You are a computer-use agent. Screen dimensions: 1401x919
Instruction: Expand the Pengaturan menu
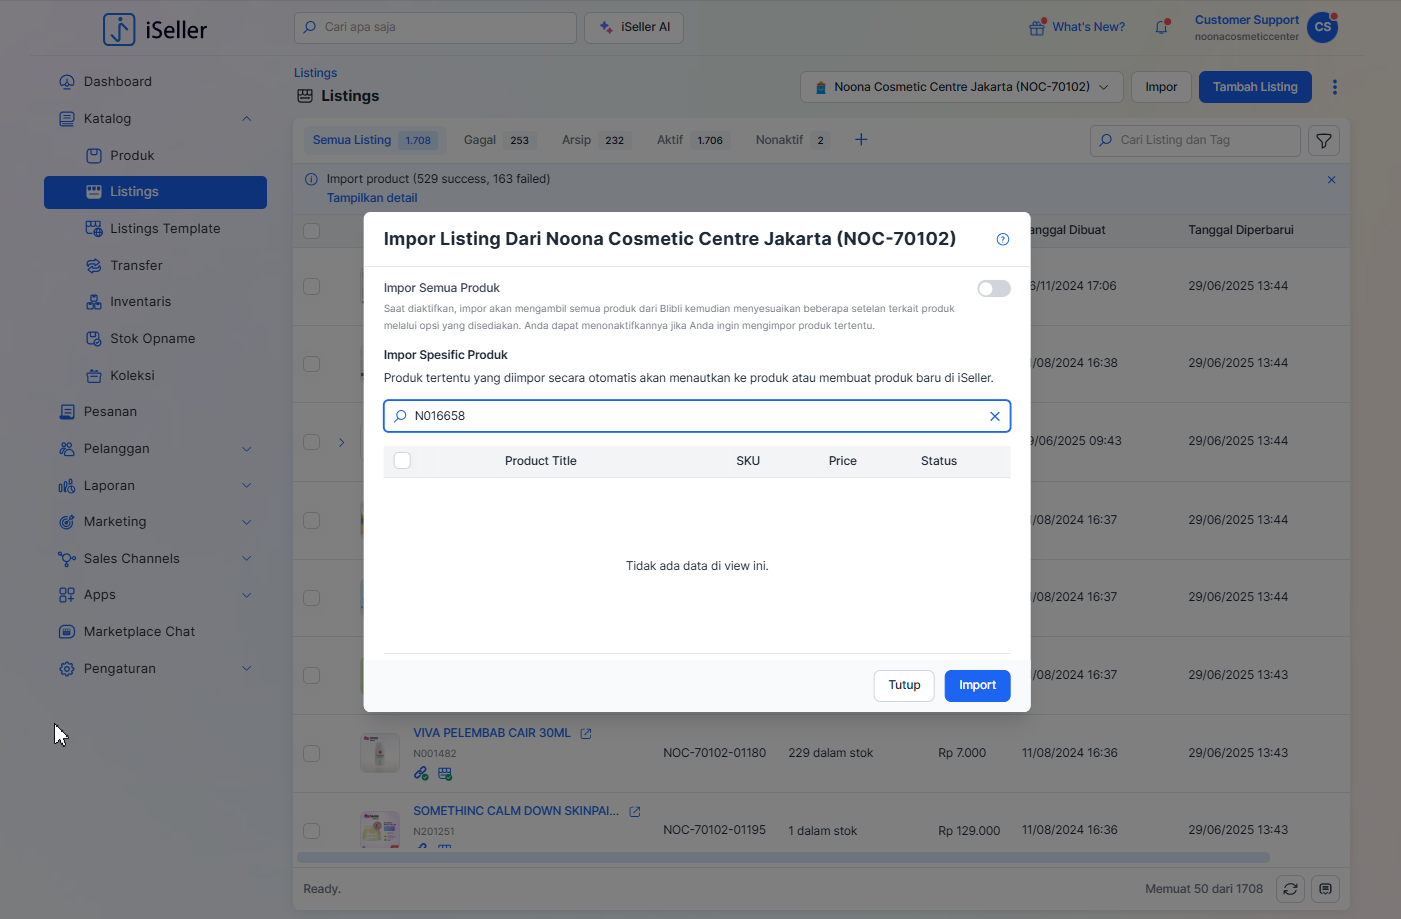point(246,669)
